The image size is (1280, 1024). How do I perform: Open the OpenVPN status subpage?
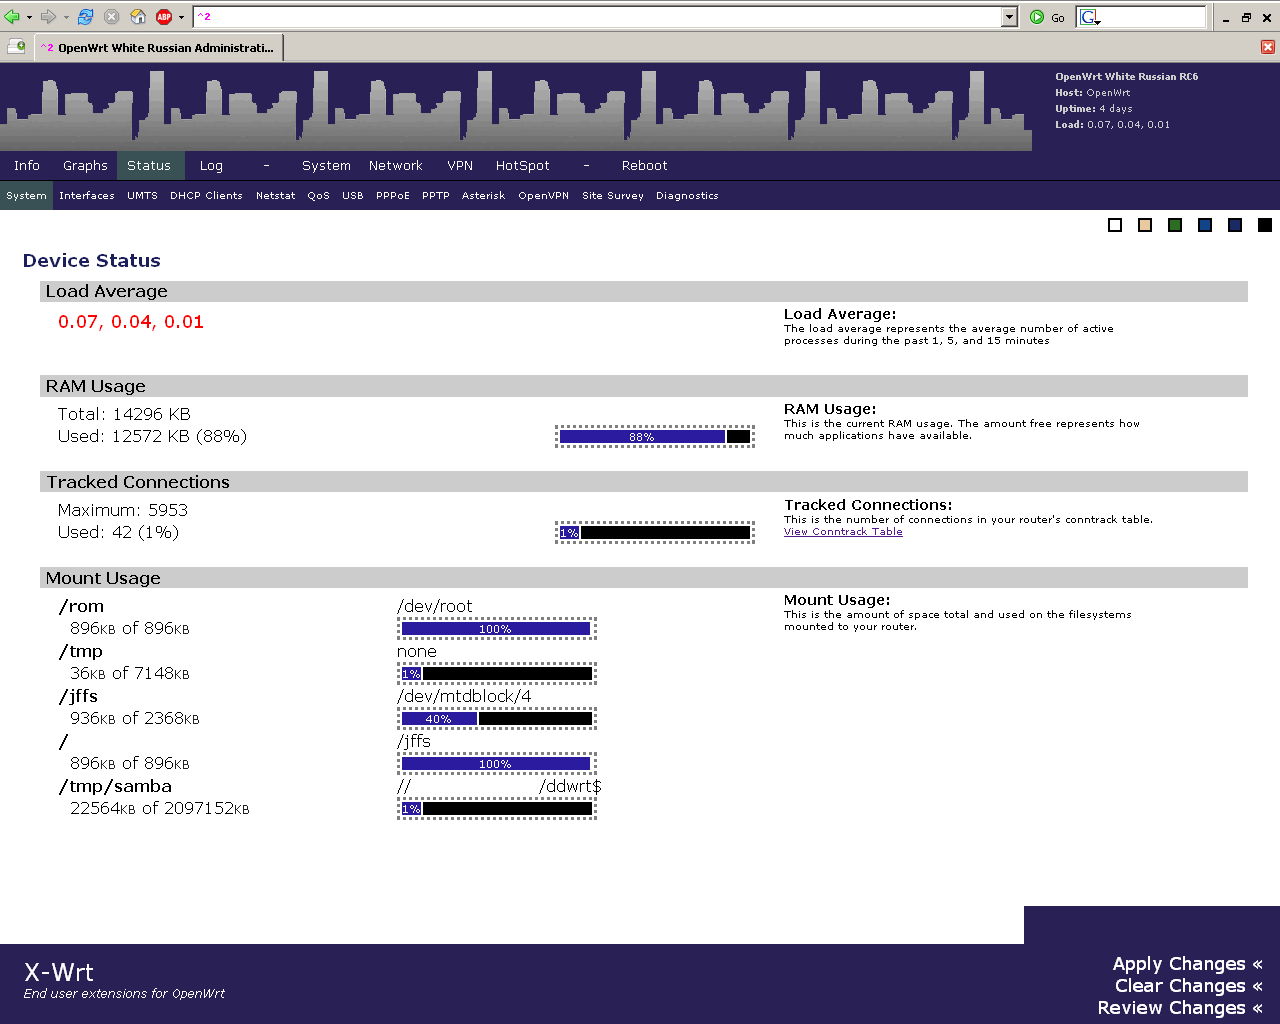pos(543,196)
